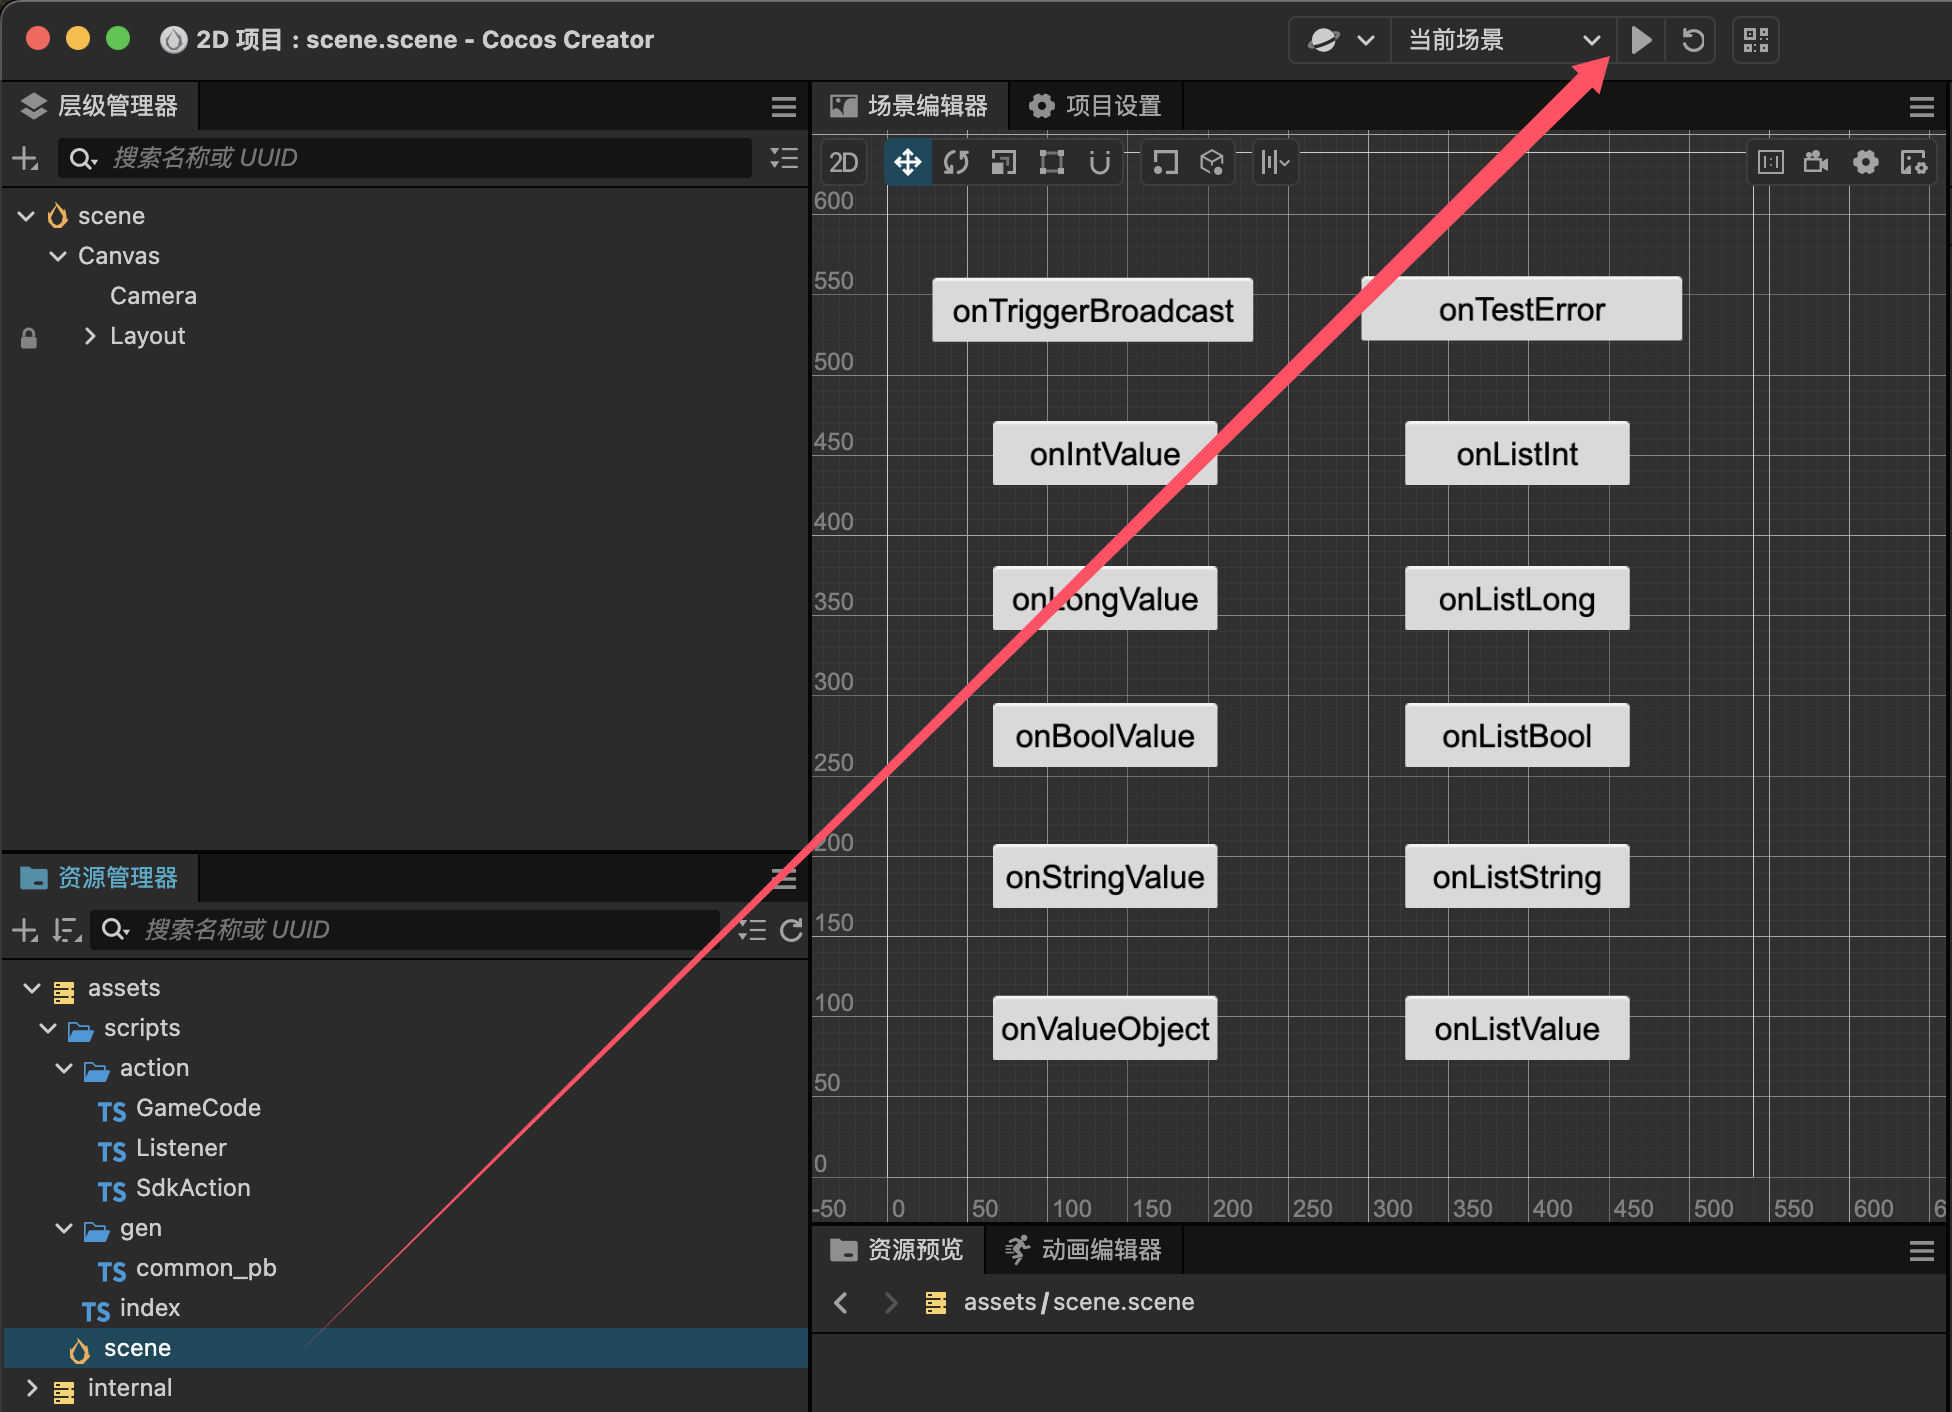
Task: Click the refresh assets icon
Action: [x=791, y=930]
